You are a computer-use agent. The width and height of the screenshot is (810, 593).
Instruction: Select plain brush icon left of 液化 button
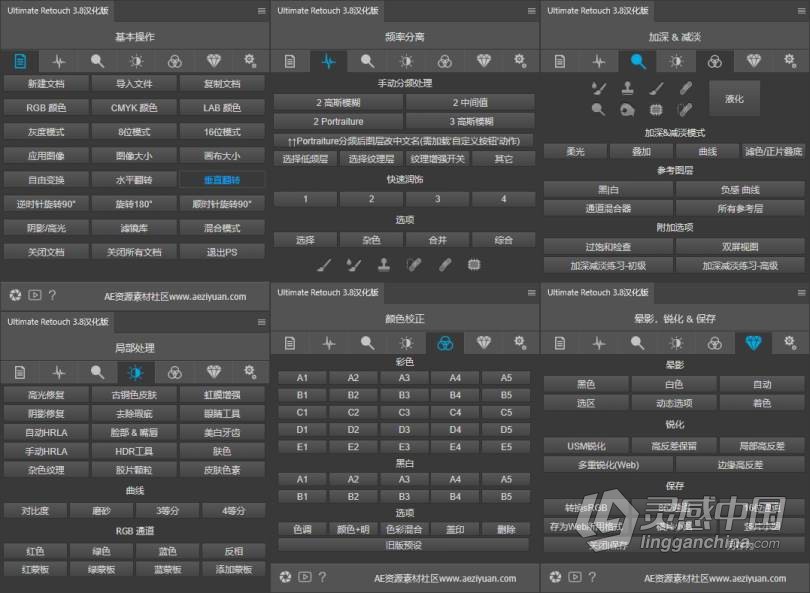coord(656,88)
